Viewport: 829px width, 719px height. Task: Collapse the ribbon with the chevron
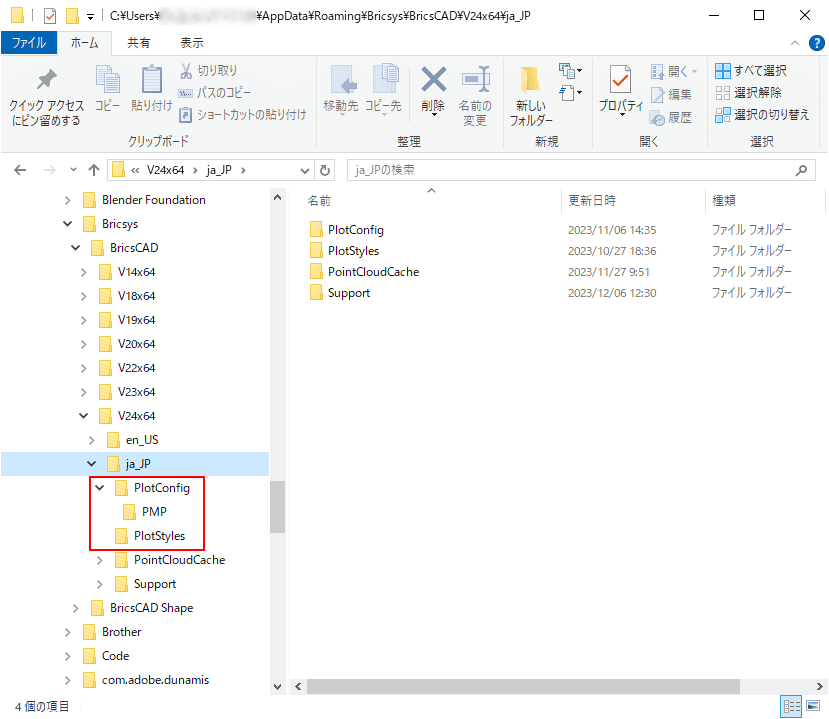pyautogui.click(x=795, y=43)
